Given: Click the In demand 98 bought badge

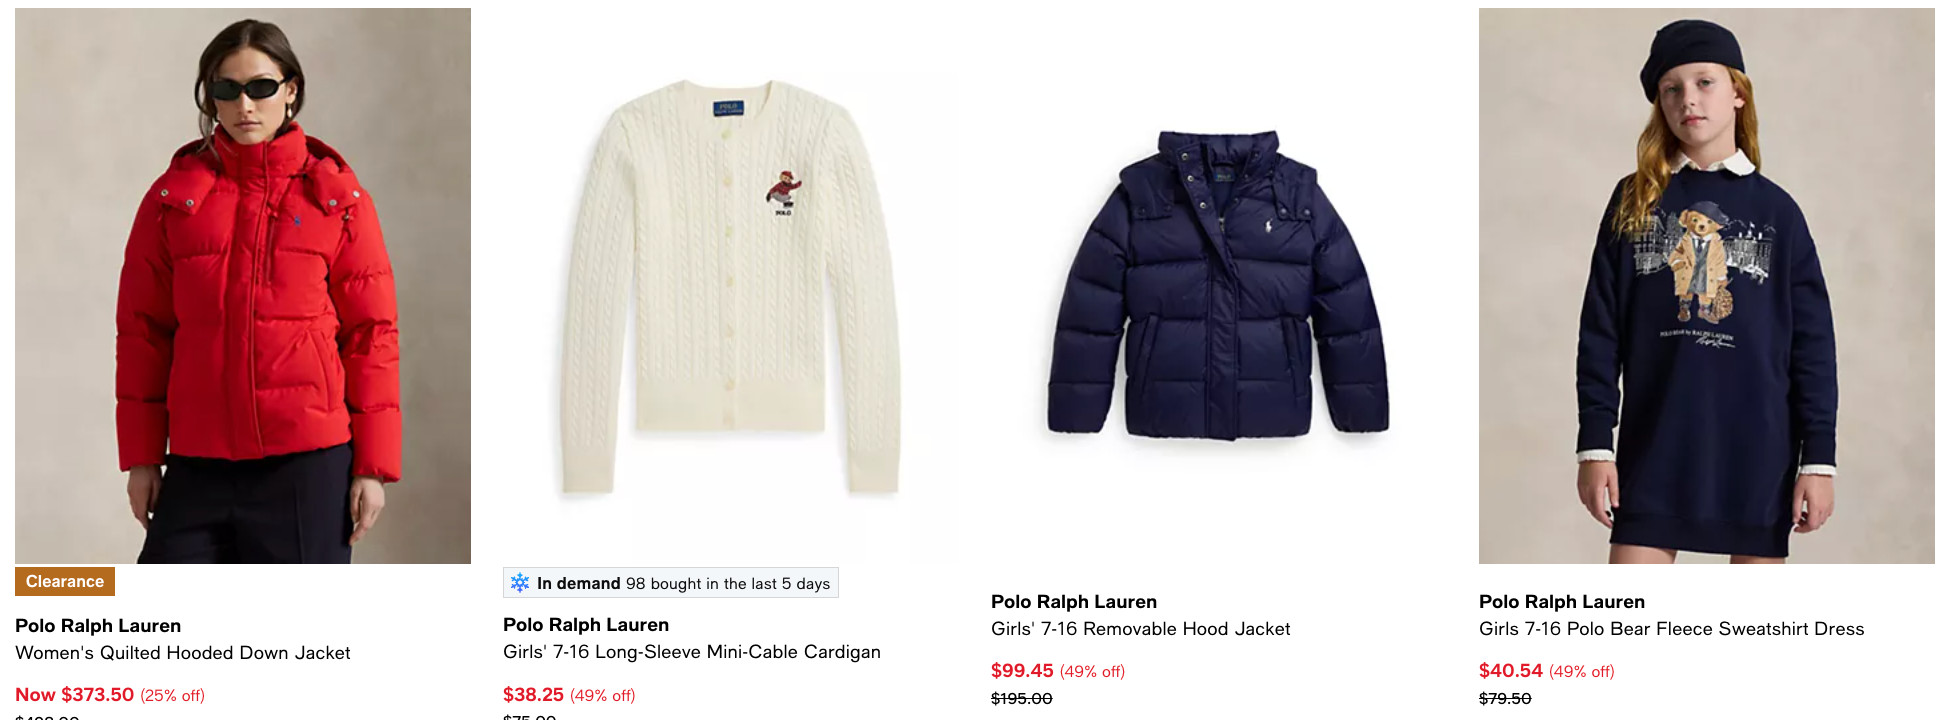Looking at the screenshot, I should (x=671, y=583).
